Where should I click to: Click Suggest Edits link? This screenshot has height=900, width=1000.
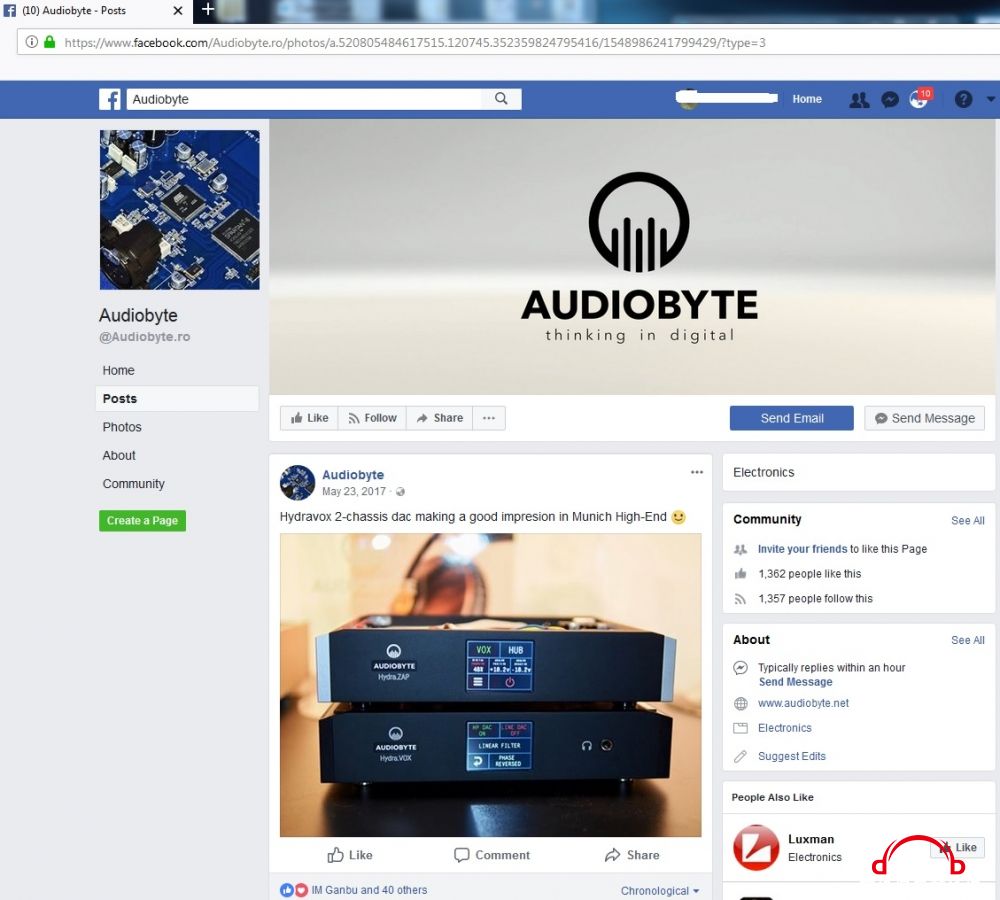pyautogui.click(x=791, y=756)
